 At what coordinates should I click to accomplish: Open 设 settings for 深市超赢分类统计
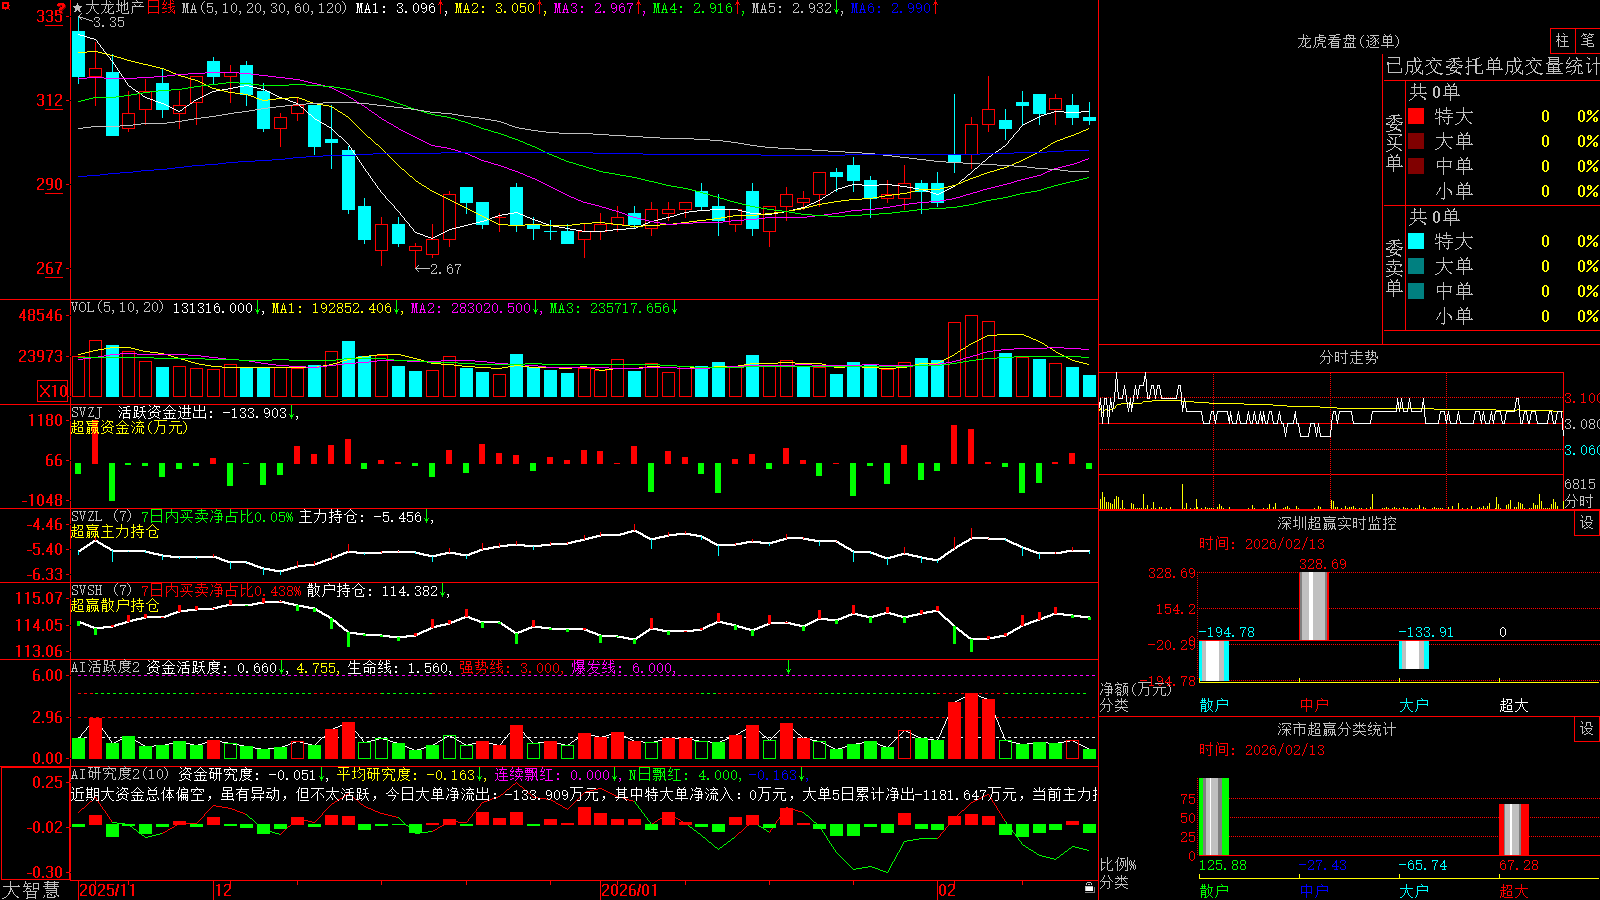point(1587,729)
